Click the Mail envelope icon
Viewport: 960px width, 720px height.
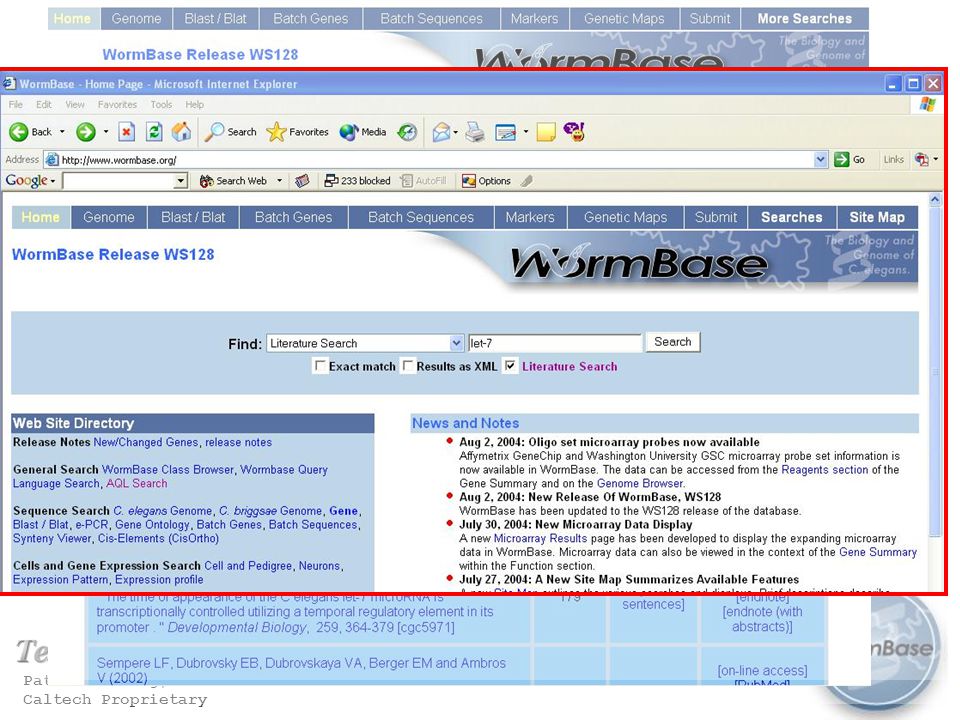441,132
